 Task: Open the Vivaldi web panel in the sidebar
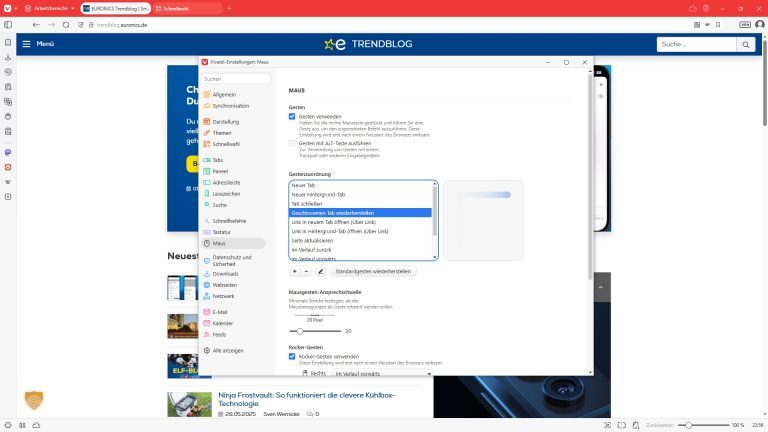tap(8, 167)
